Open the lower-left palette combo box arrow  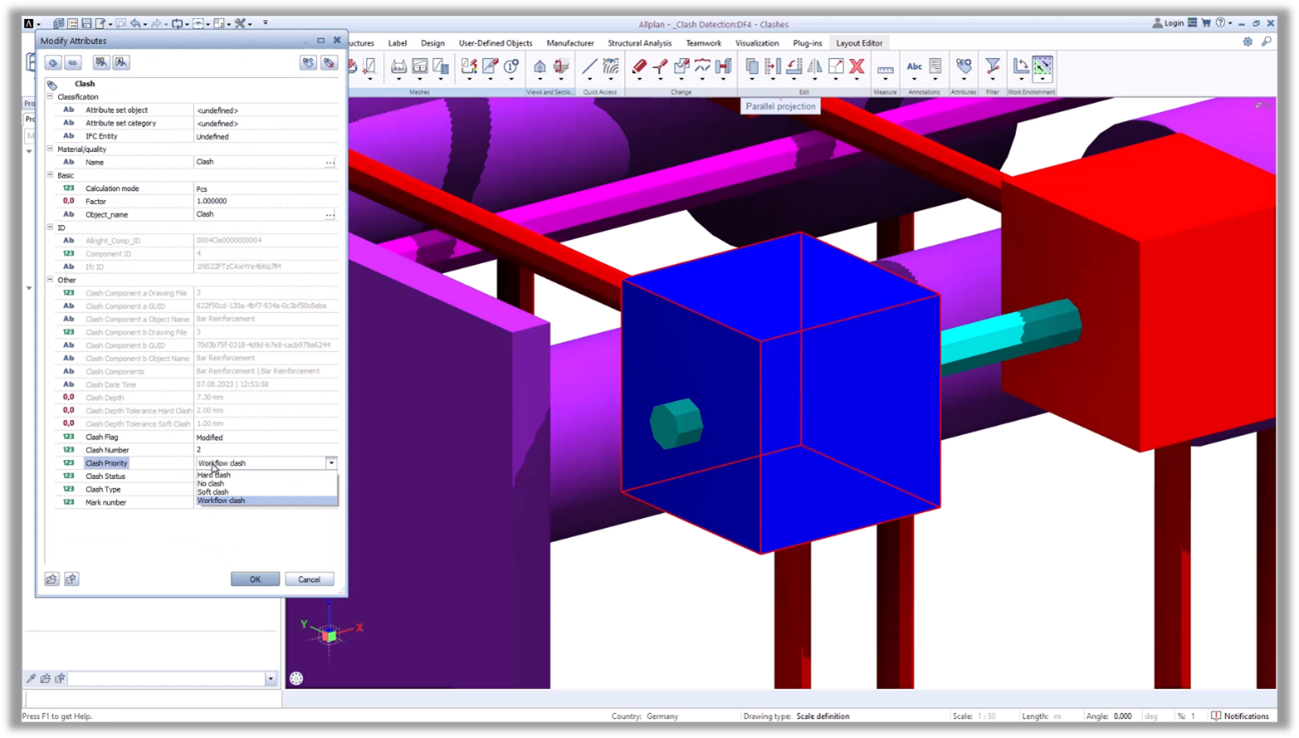tap(270, 679)
